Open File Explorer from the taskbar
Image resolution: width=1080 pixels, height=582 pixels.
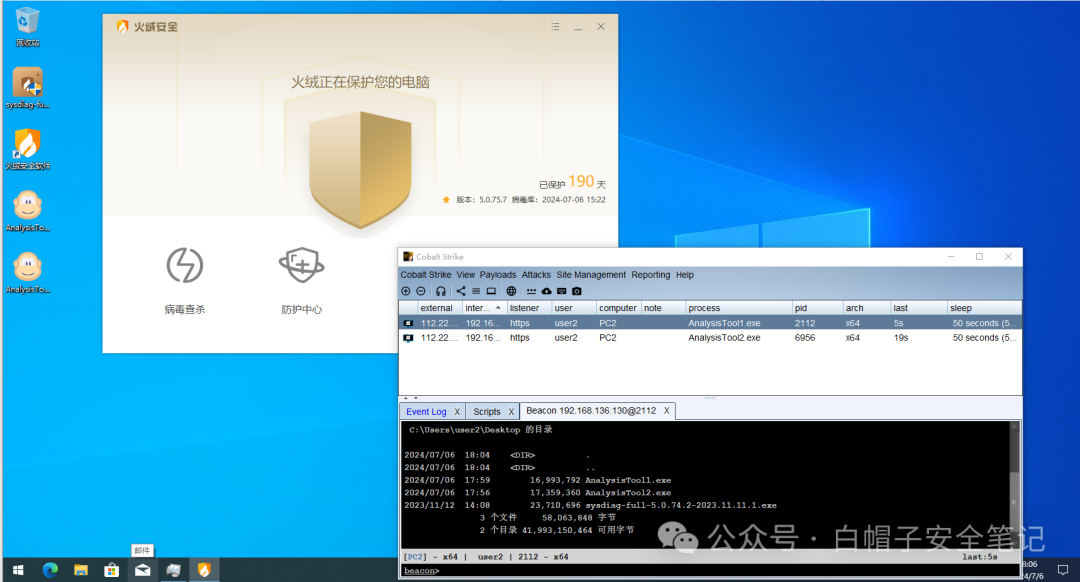tap(81, 570)
